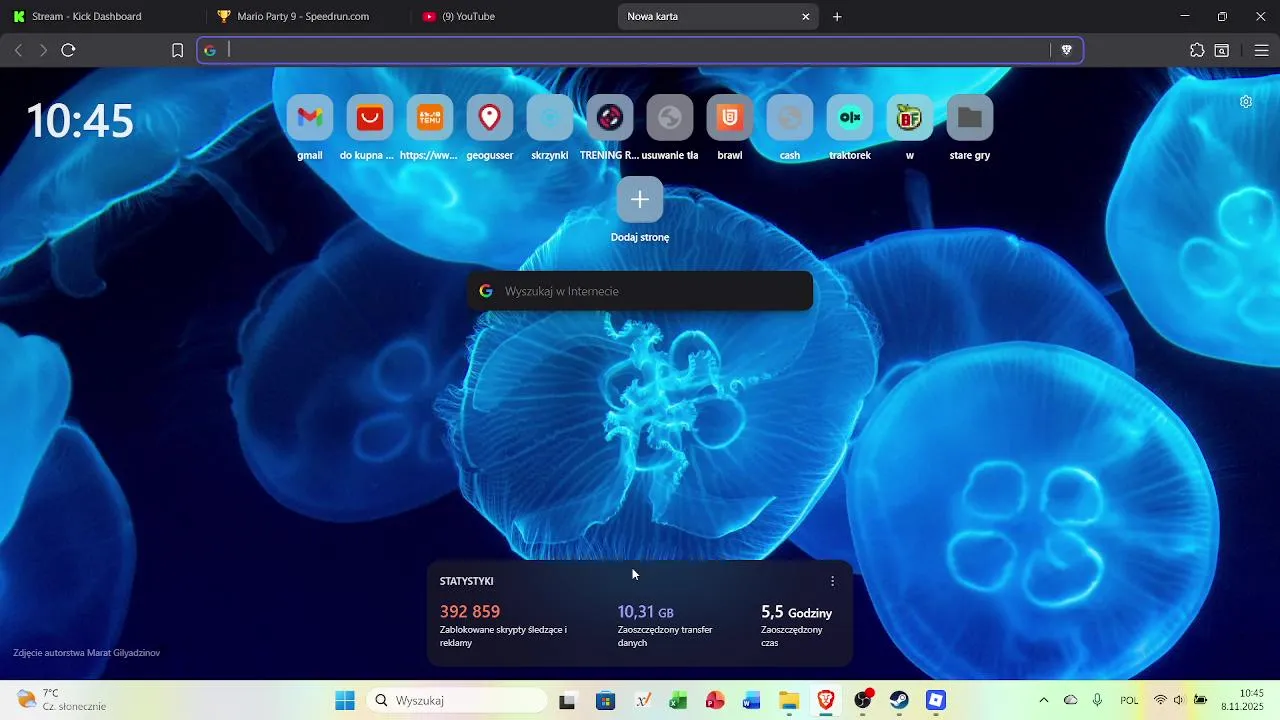Viewport: 1280px width, 720px height.
Task: Launch Microsoft Store from taskbar
Action: point(605,700)
